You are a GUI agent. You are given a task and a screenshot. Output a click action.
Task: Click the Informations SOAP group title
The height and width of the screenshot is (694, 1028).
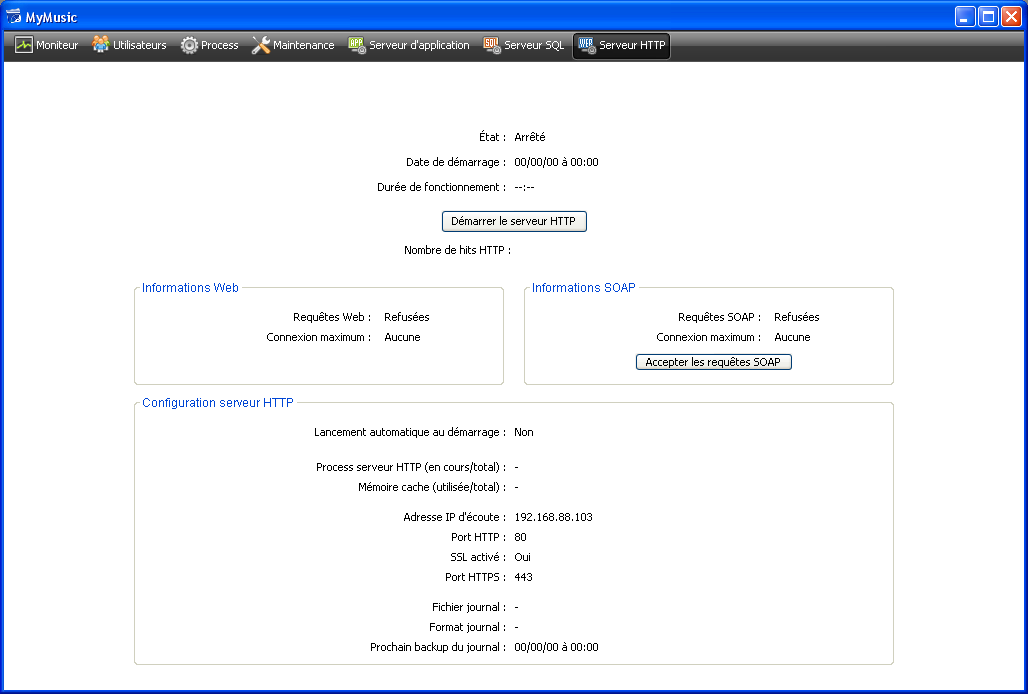583,288
